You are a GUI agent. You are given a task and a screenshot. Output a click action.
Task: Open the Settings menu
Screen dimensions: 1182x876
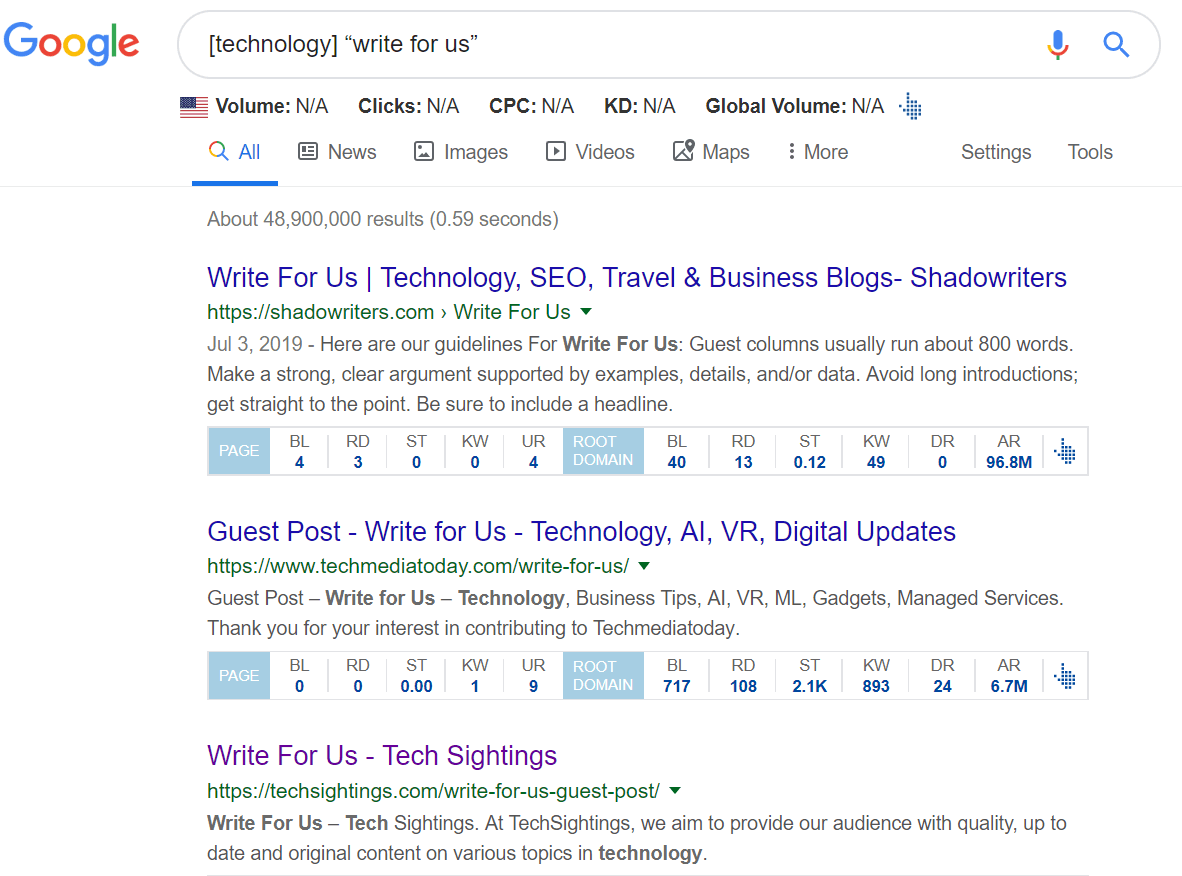pos(996,152)
